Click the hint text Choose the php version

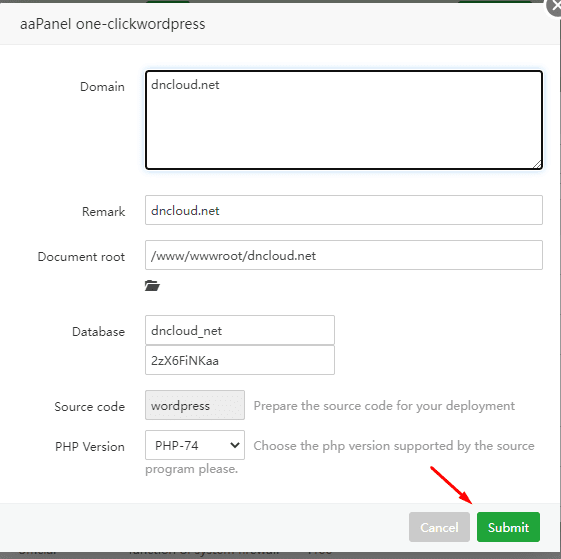(x=340, y=457)
